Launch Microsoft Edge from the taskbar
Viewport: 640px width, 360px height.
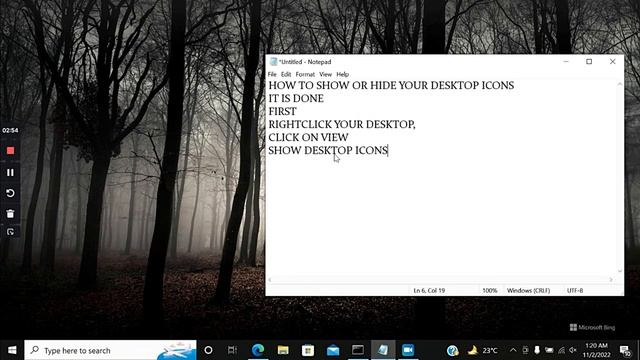(258, 350)
